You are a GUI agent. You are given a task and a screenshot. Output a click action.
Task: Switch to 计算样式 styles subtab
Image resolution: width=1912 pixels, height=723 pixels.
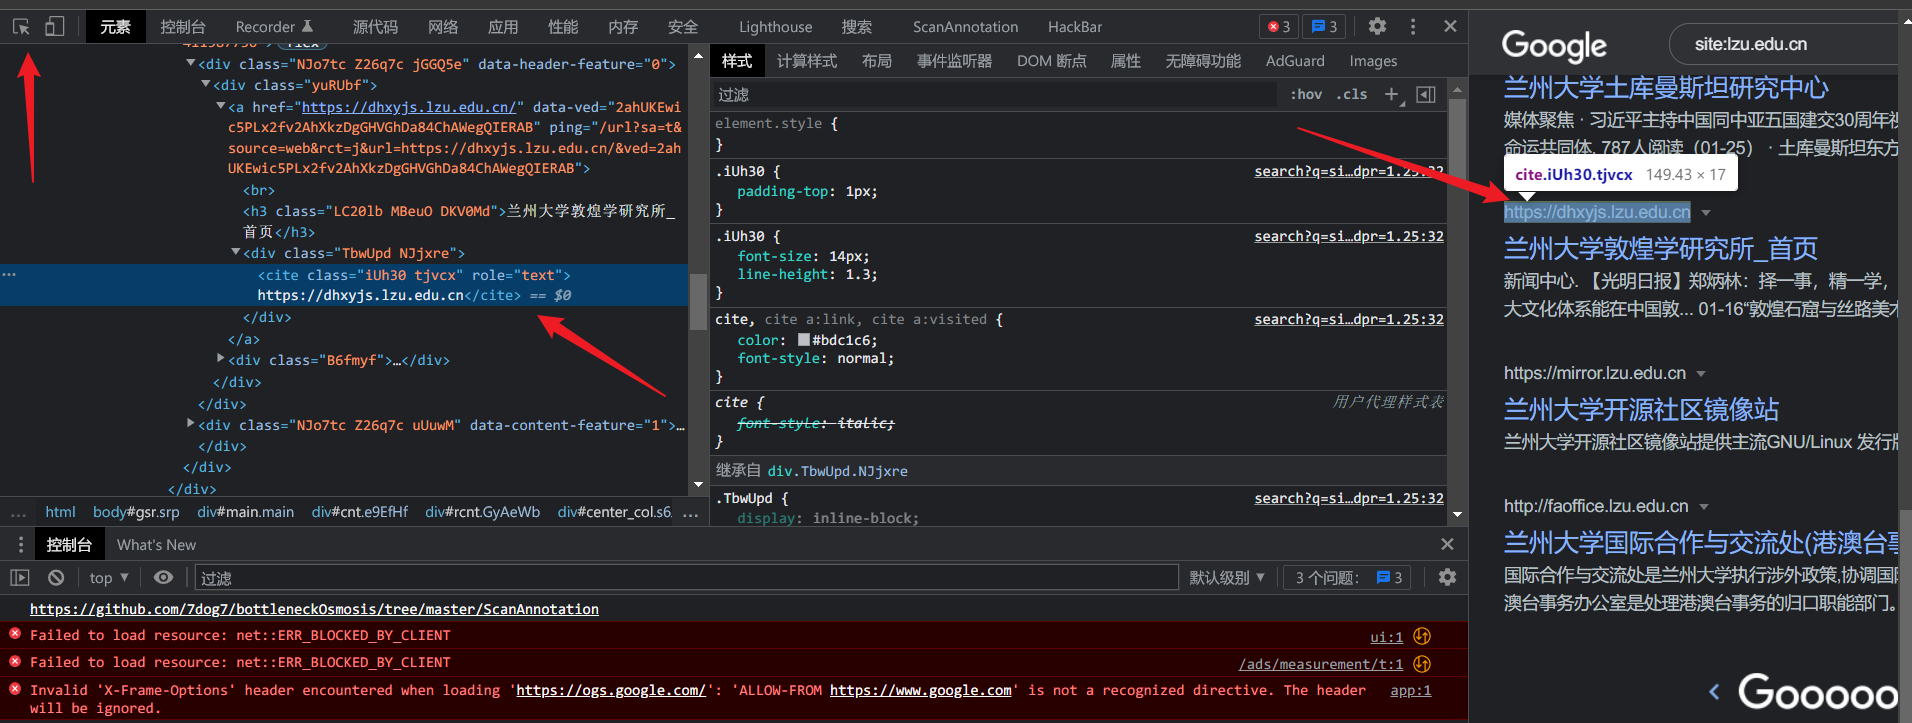coord(807,61)
